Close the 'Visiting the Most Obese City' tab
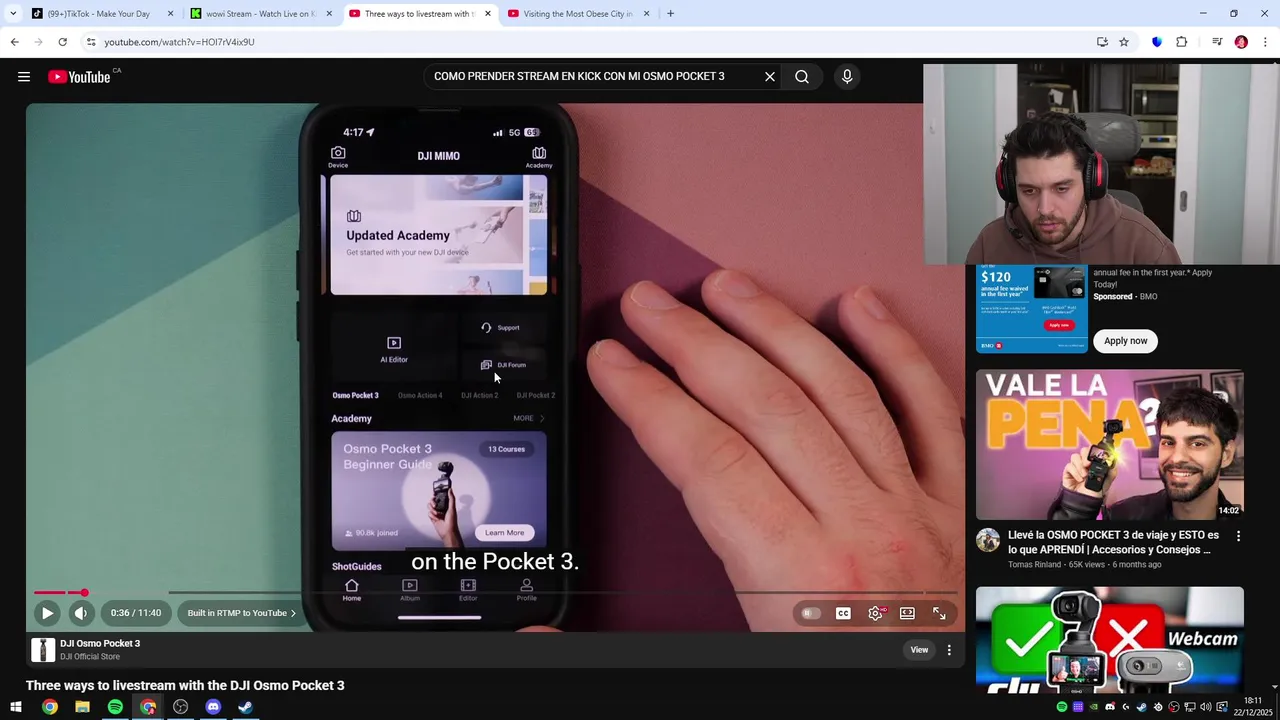1280x720 pixels. click(x=646, y=14)
